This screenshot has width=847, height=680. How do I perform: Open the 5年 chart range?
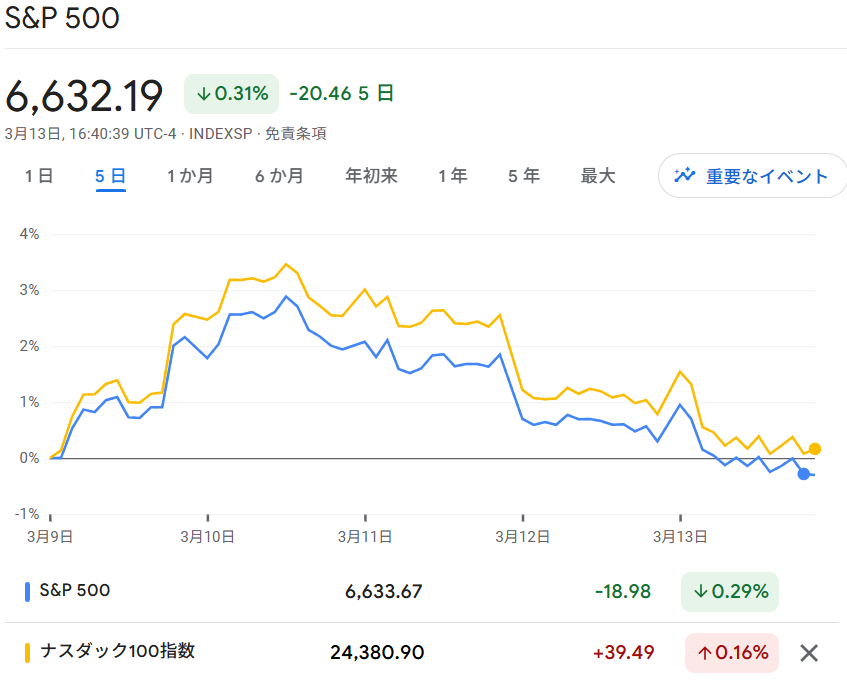(x=522, y=175)
